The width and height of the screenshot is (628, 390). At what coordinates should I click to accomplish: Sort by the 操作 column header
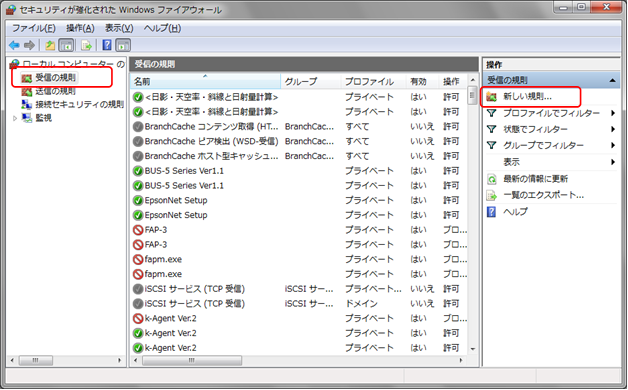(x=453, y=82)
